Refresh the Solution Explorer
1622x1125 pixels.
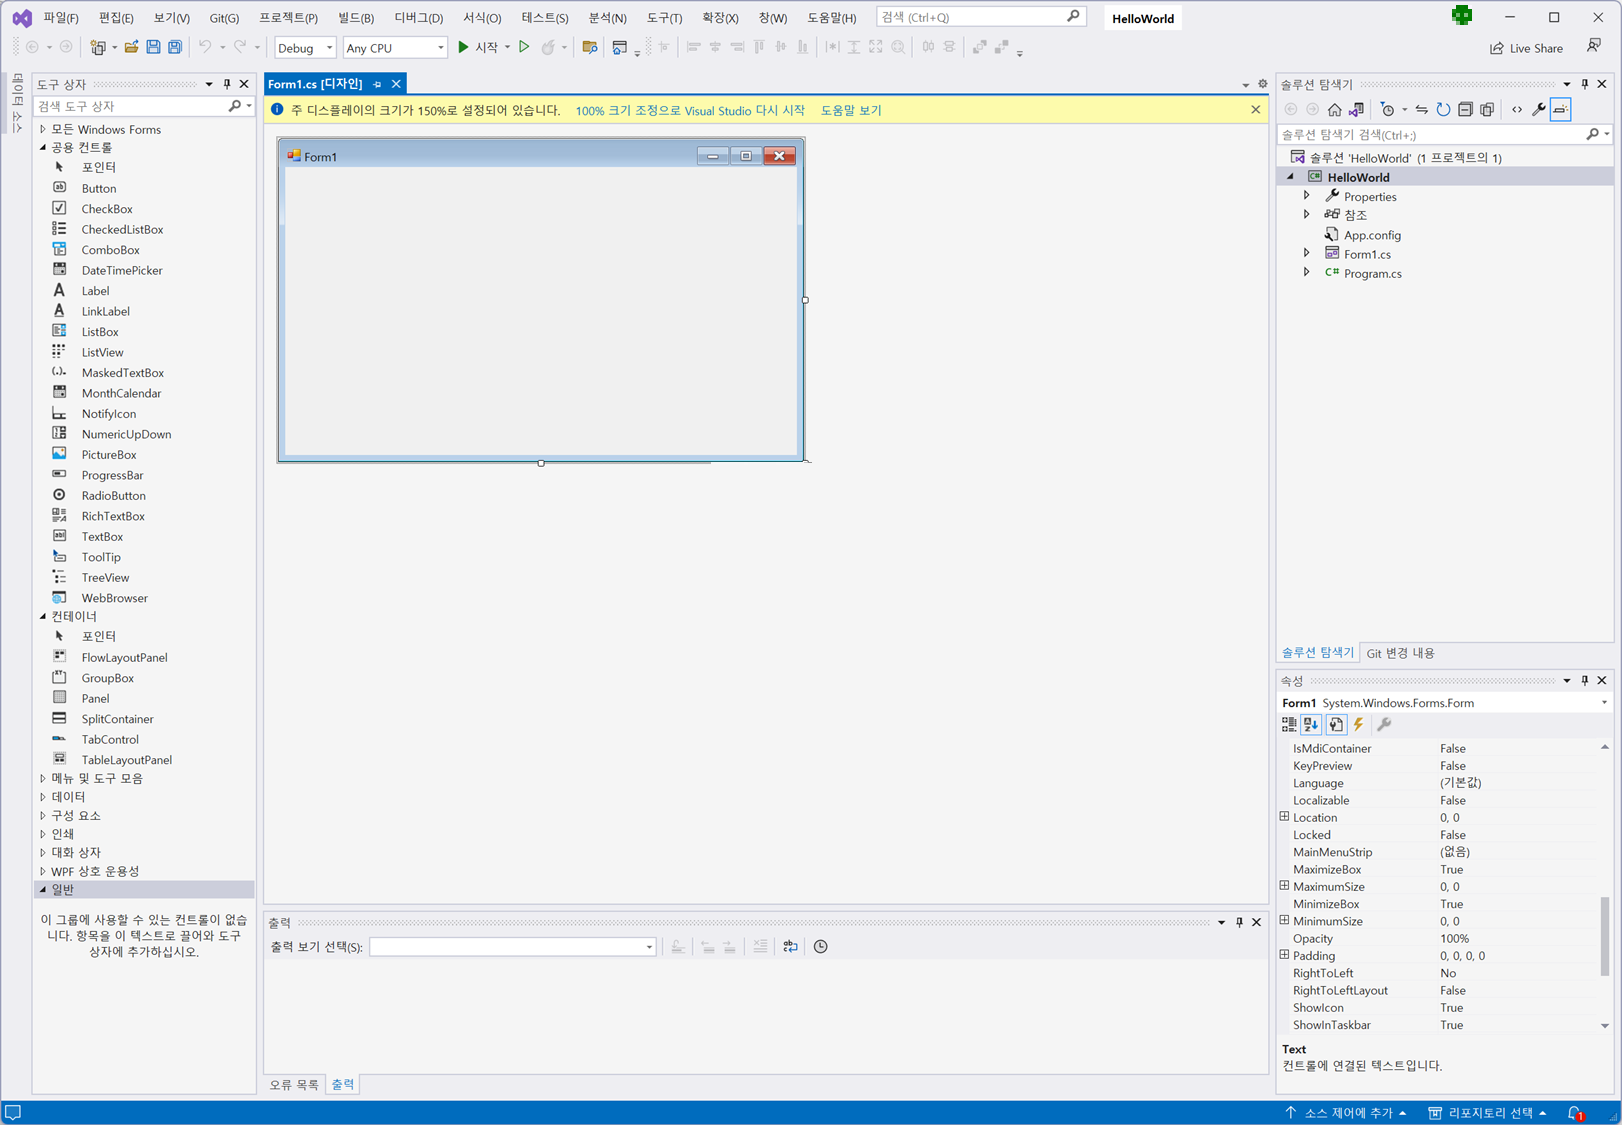pyautogui.click(x=1443, y=109)
